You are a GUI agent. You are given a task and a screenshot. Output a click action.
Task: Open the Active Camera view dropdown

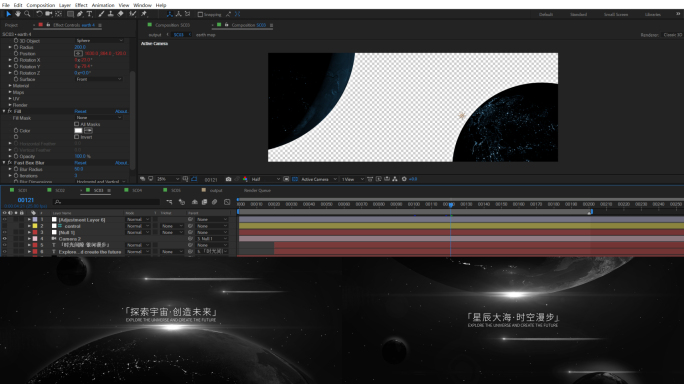(318, 179)
